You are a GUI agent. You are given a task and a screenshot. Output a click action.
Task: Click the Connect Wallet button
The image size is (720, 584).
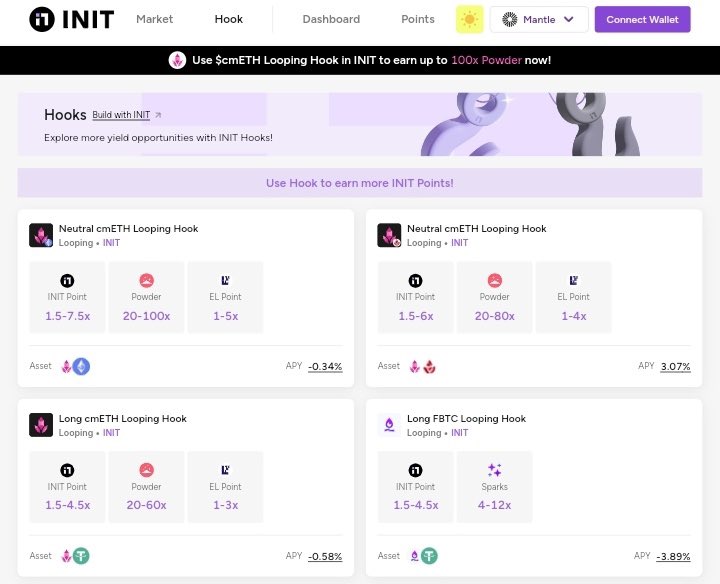tap(642, 19)
